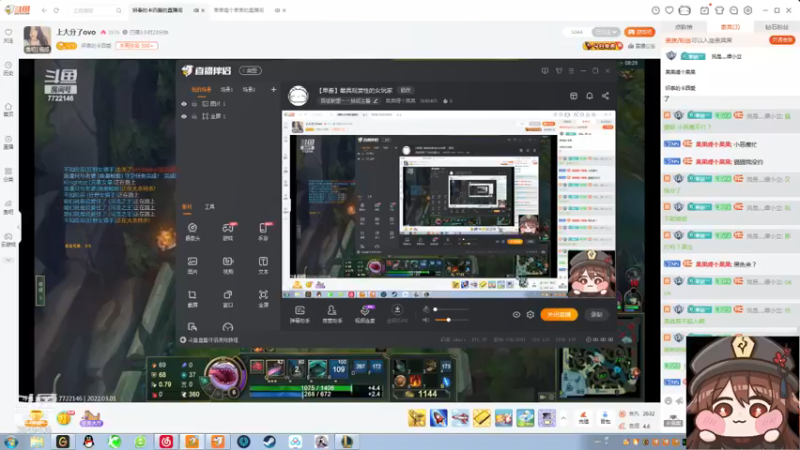The height and width of the screenshot is (450, 800).
Task: Open the home icon in the left sidebar
Action: pos(8,107)
